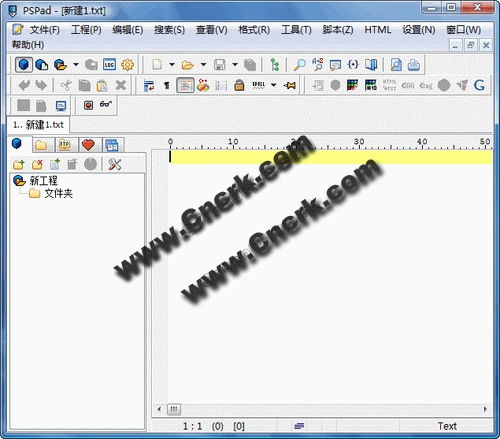Open project tools with the wrench-screwdriver icon
The image size is (500, 439).
(x=115, y=164)
